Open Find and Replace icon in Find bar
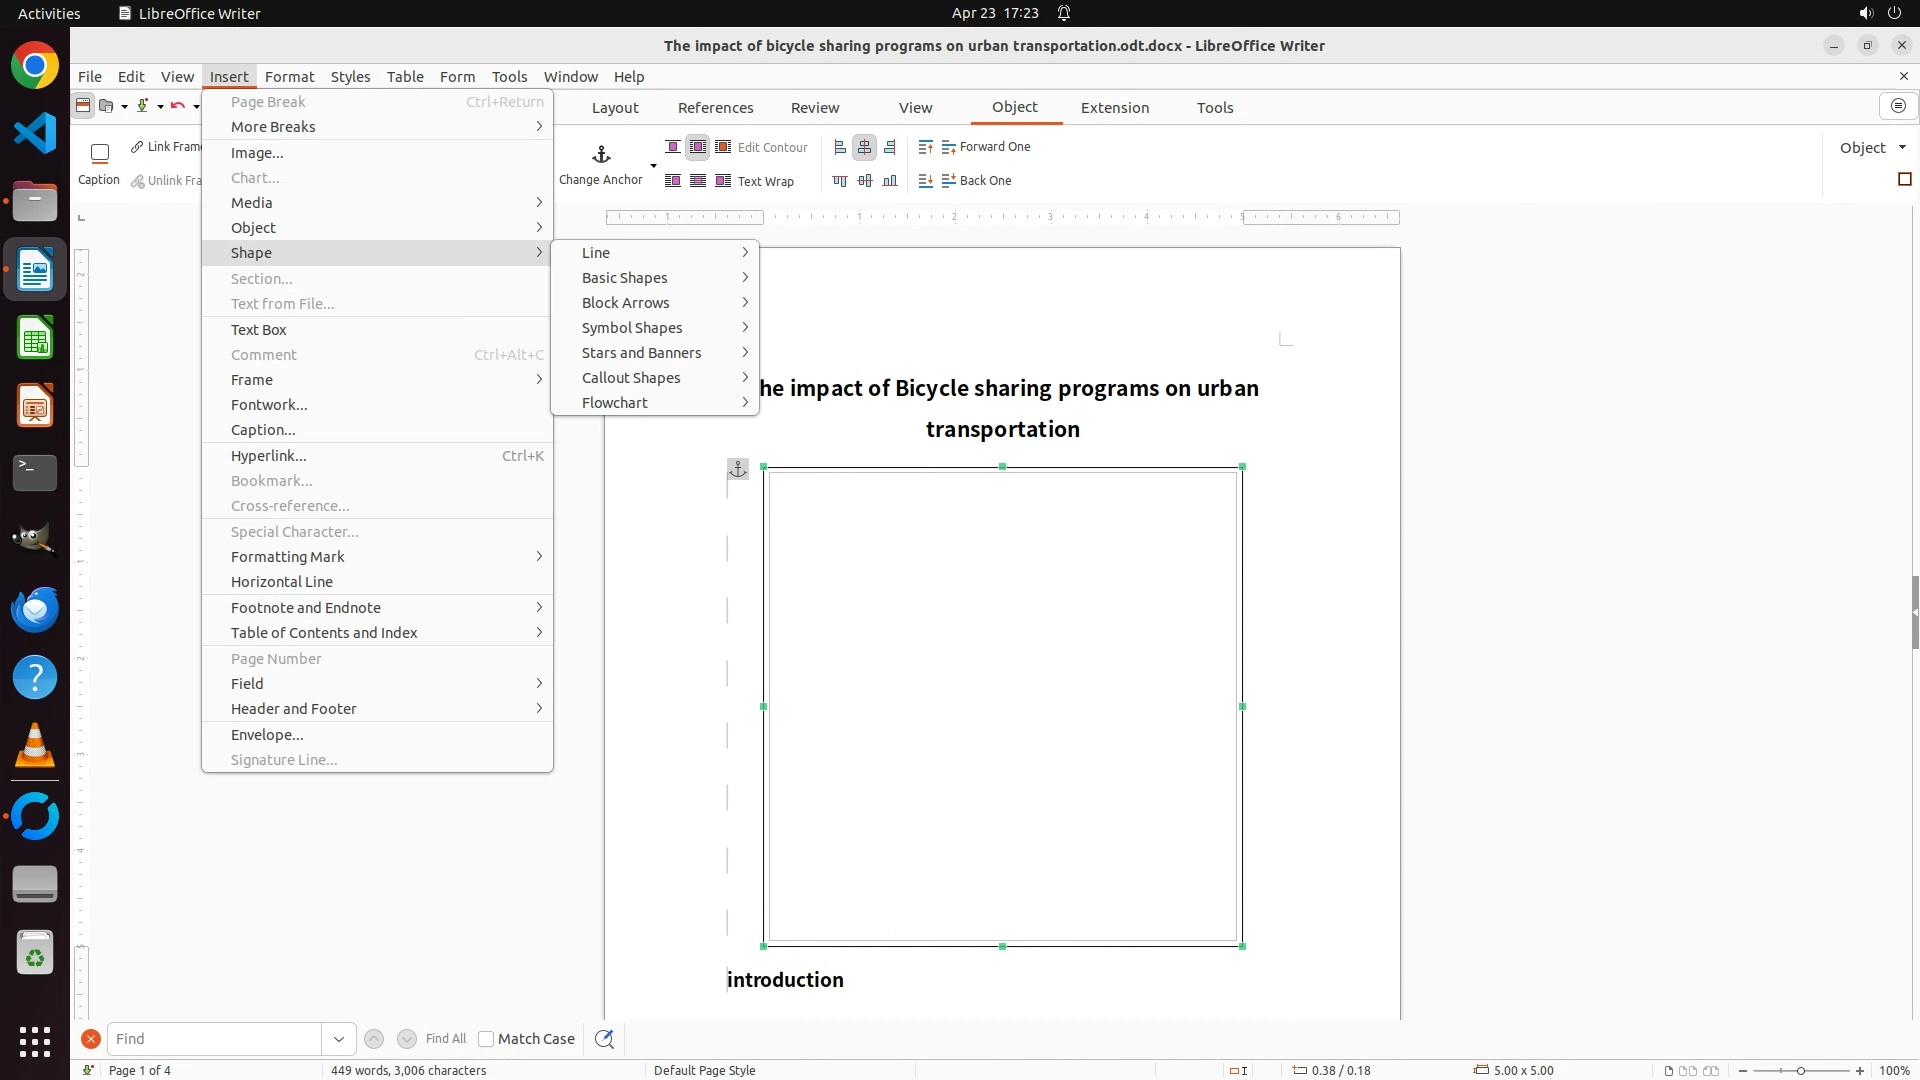This screenshot has height=1080, width=1920. pyautogui.click(x=604, y=1039)
